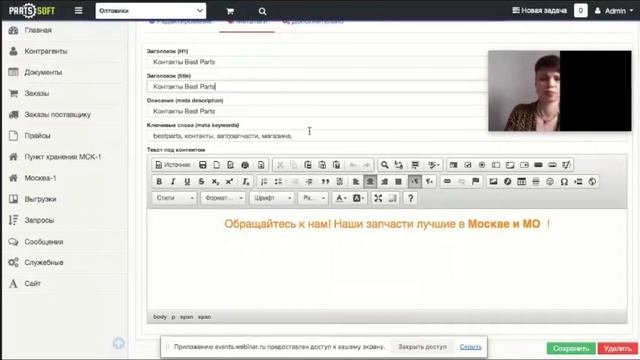Open the spell checker dropdown icon

(433, 165)
